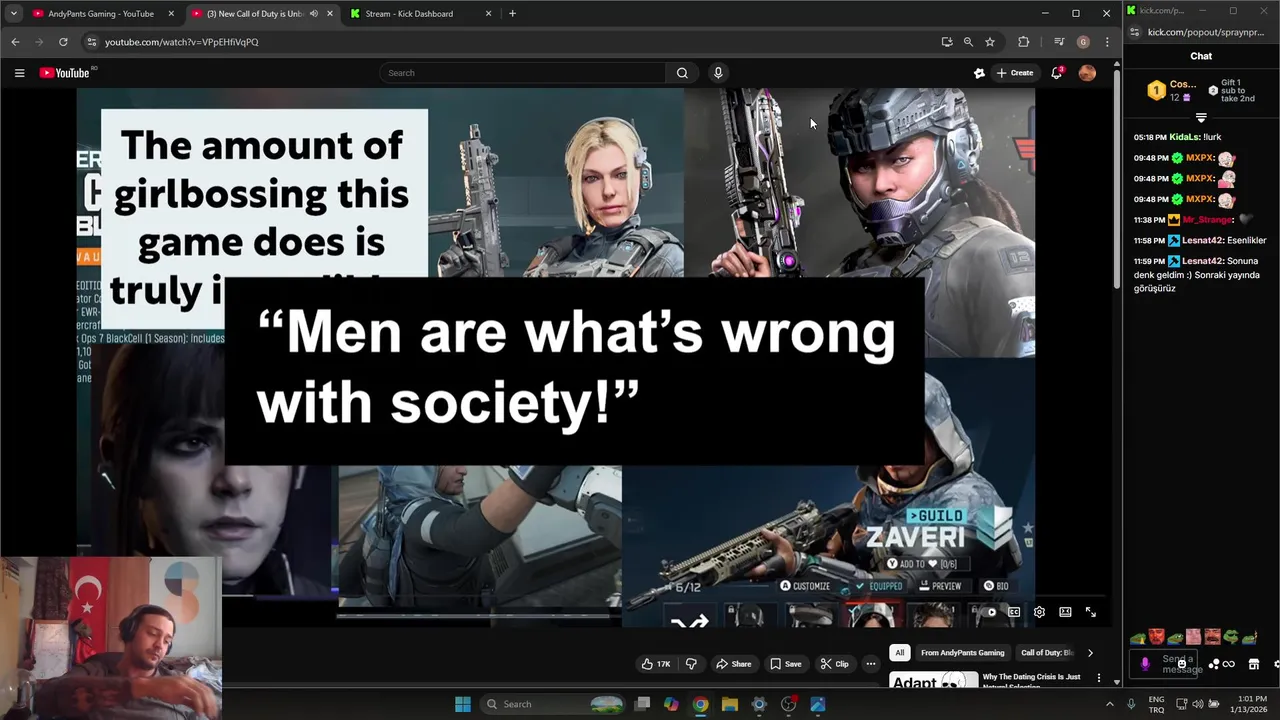Start voice search with the microphone icon
This screenshot has width=1280, height=720.
tap(718, 73)
